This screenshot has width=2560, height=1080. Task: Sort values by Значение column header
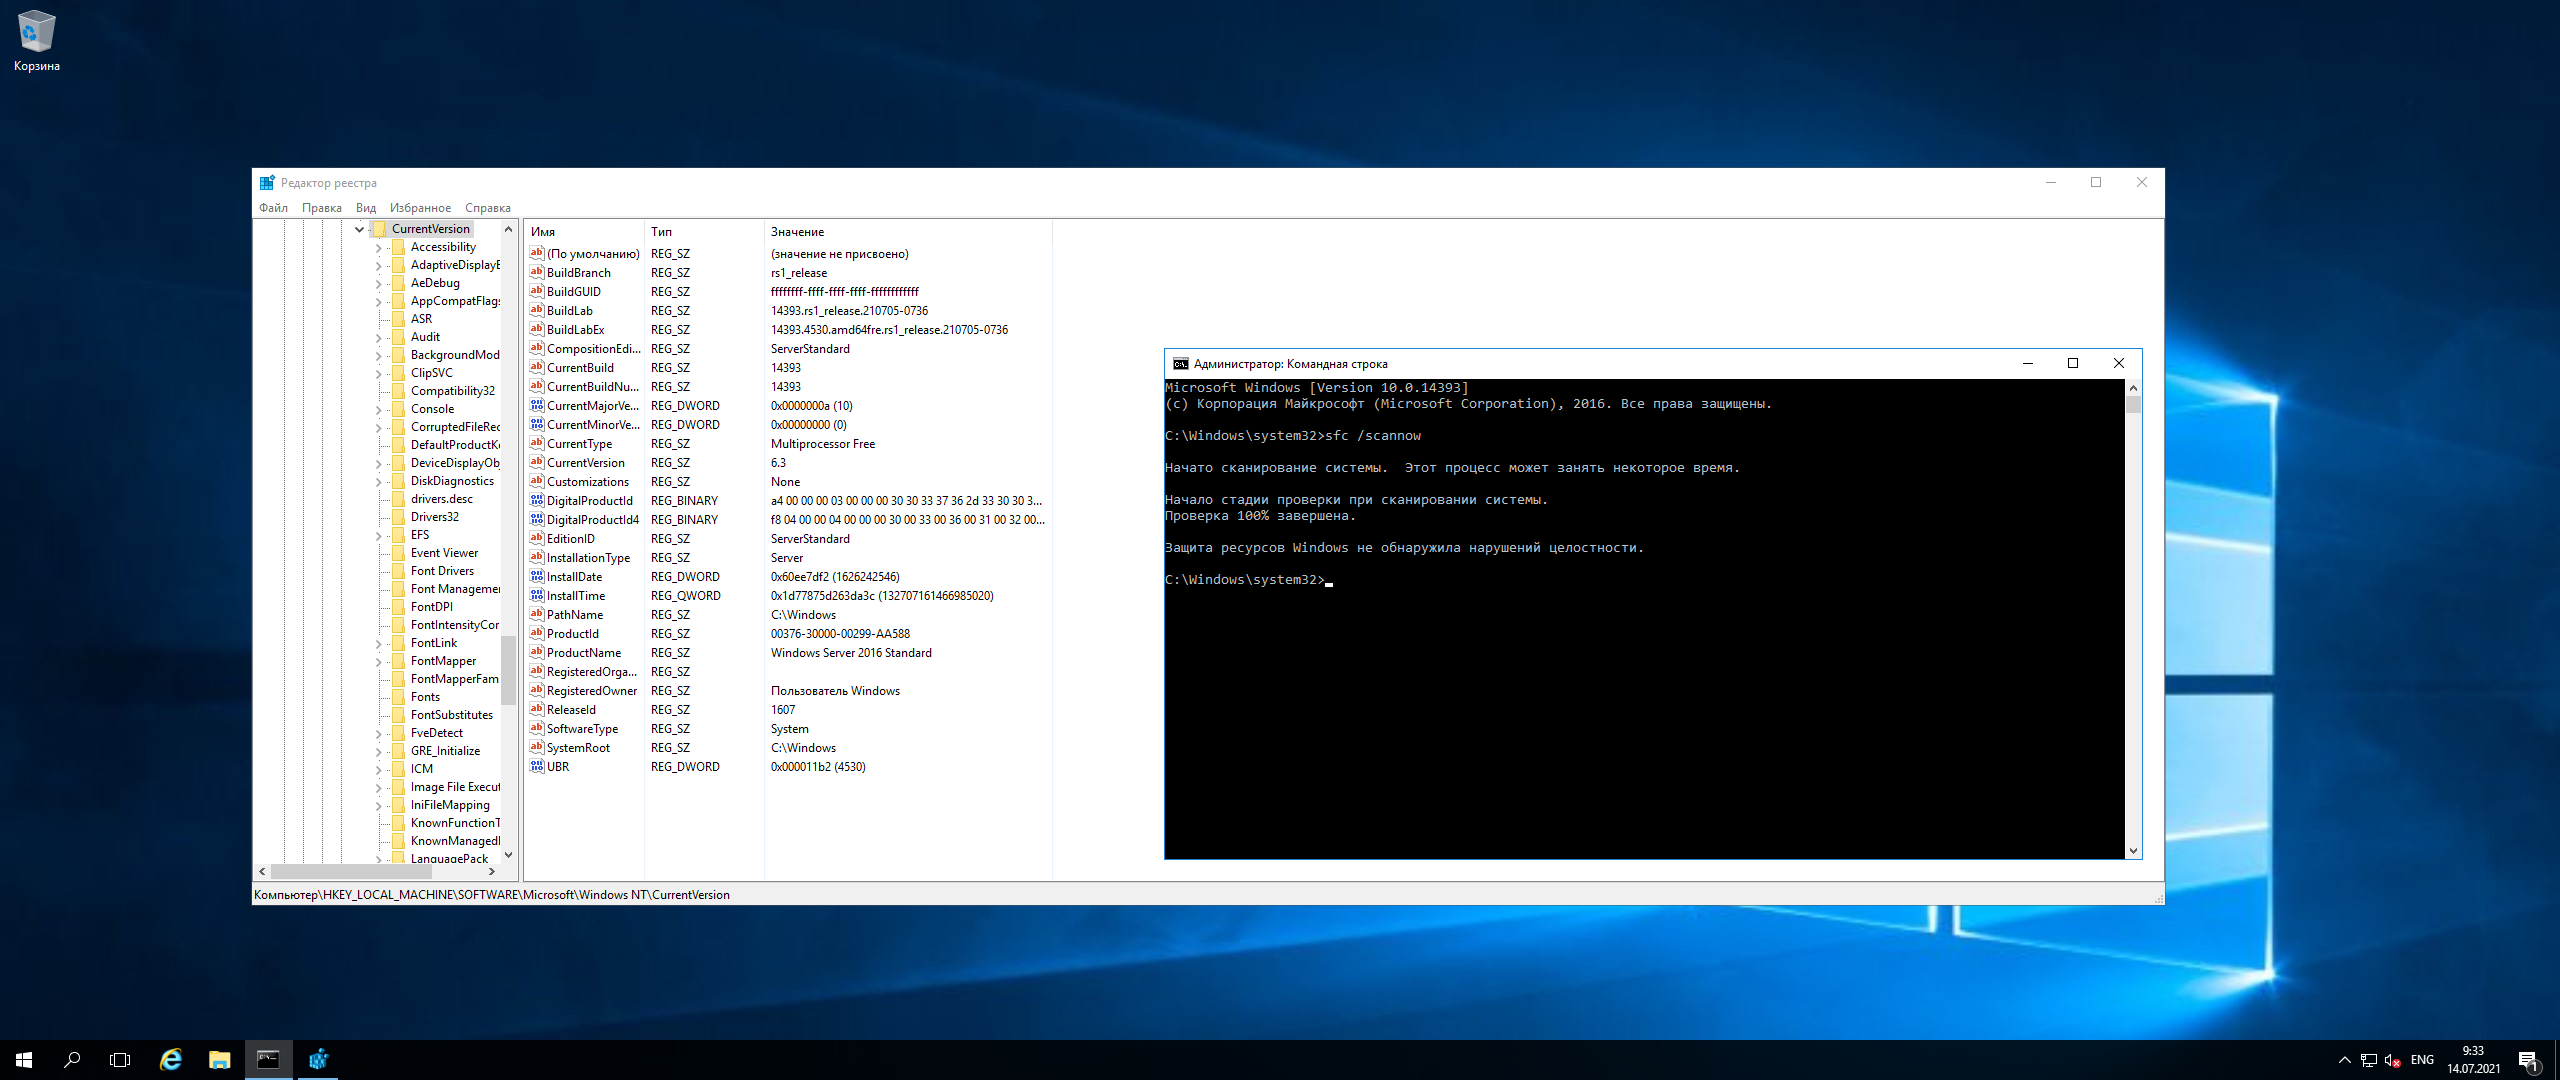[908, 232]
